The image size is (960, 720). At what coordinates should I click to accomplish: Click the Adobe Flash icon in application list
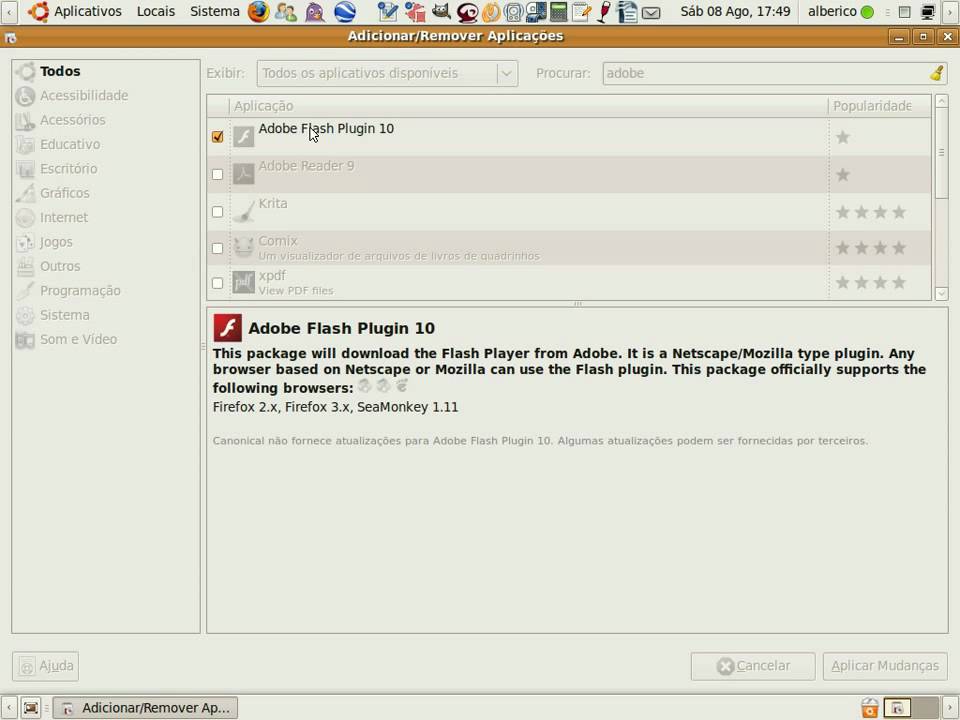click(x=243, y=136)
